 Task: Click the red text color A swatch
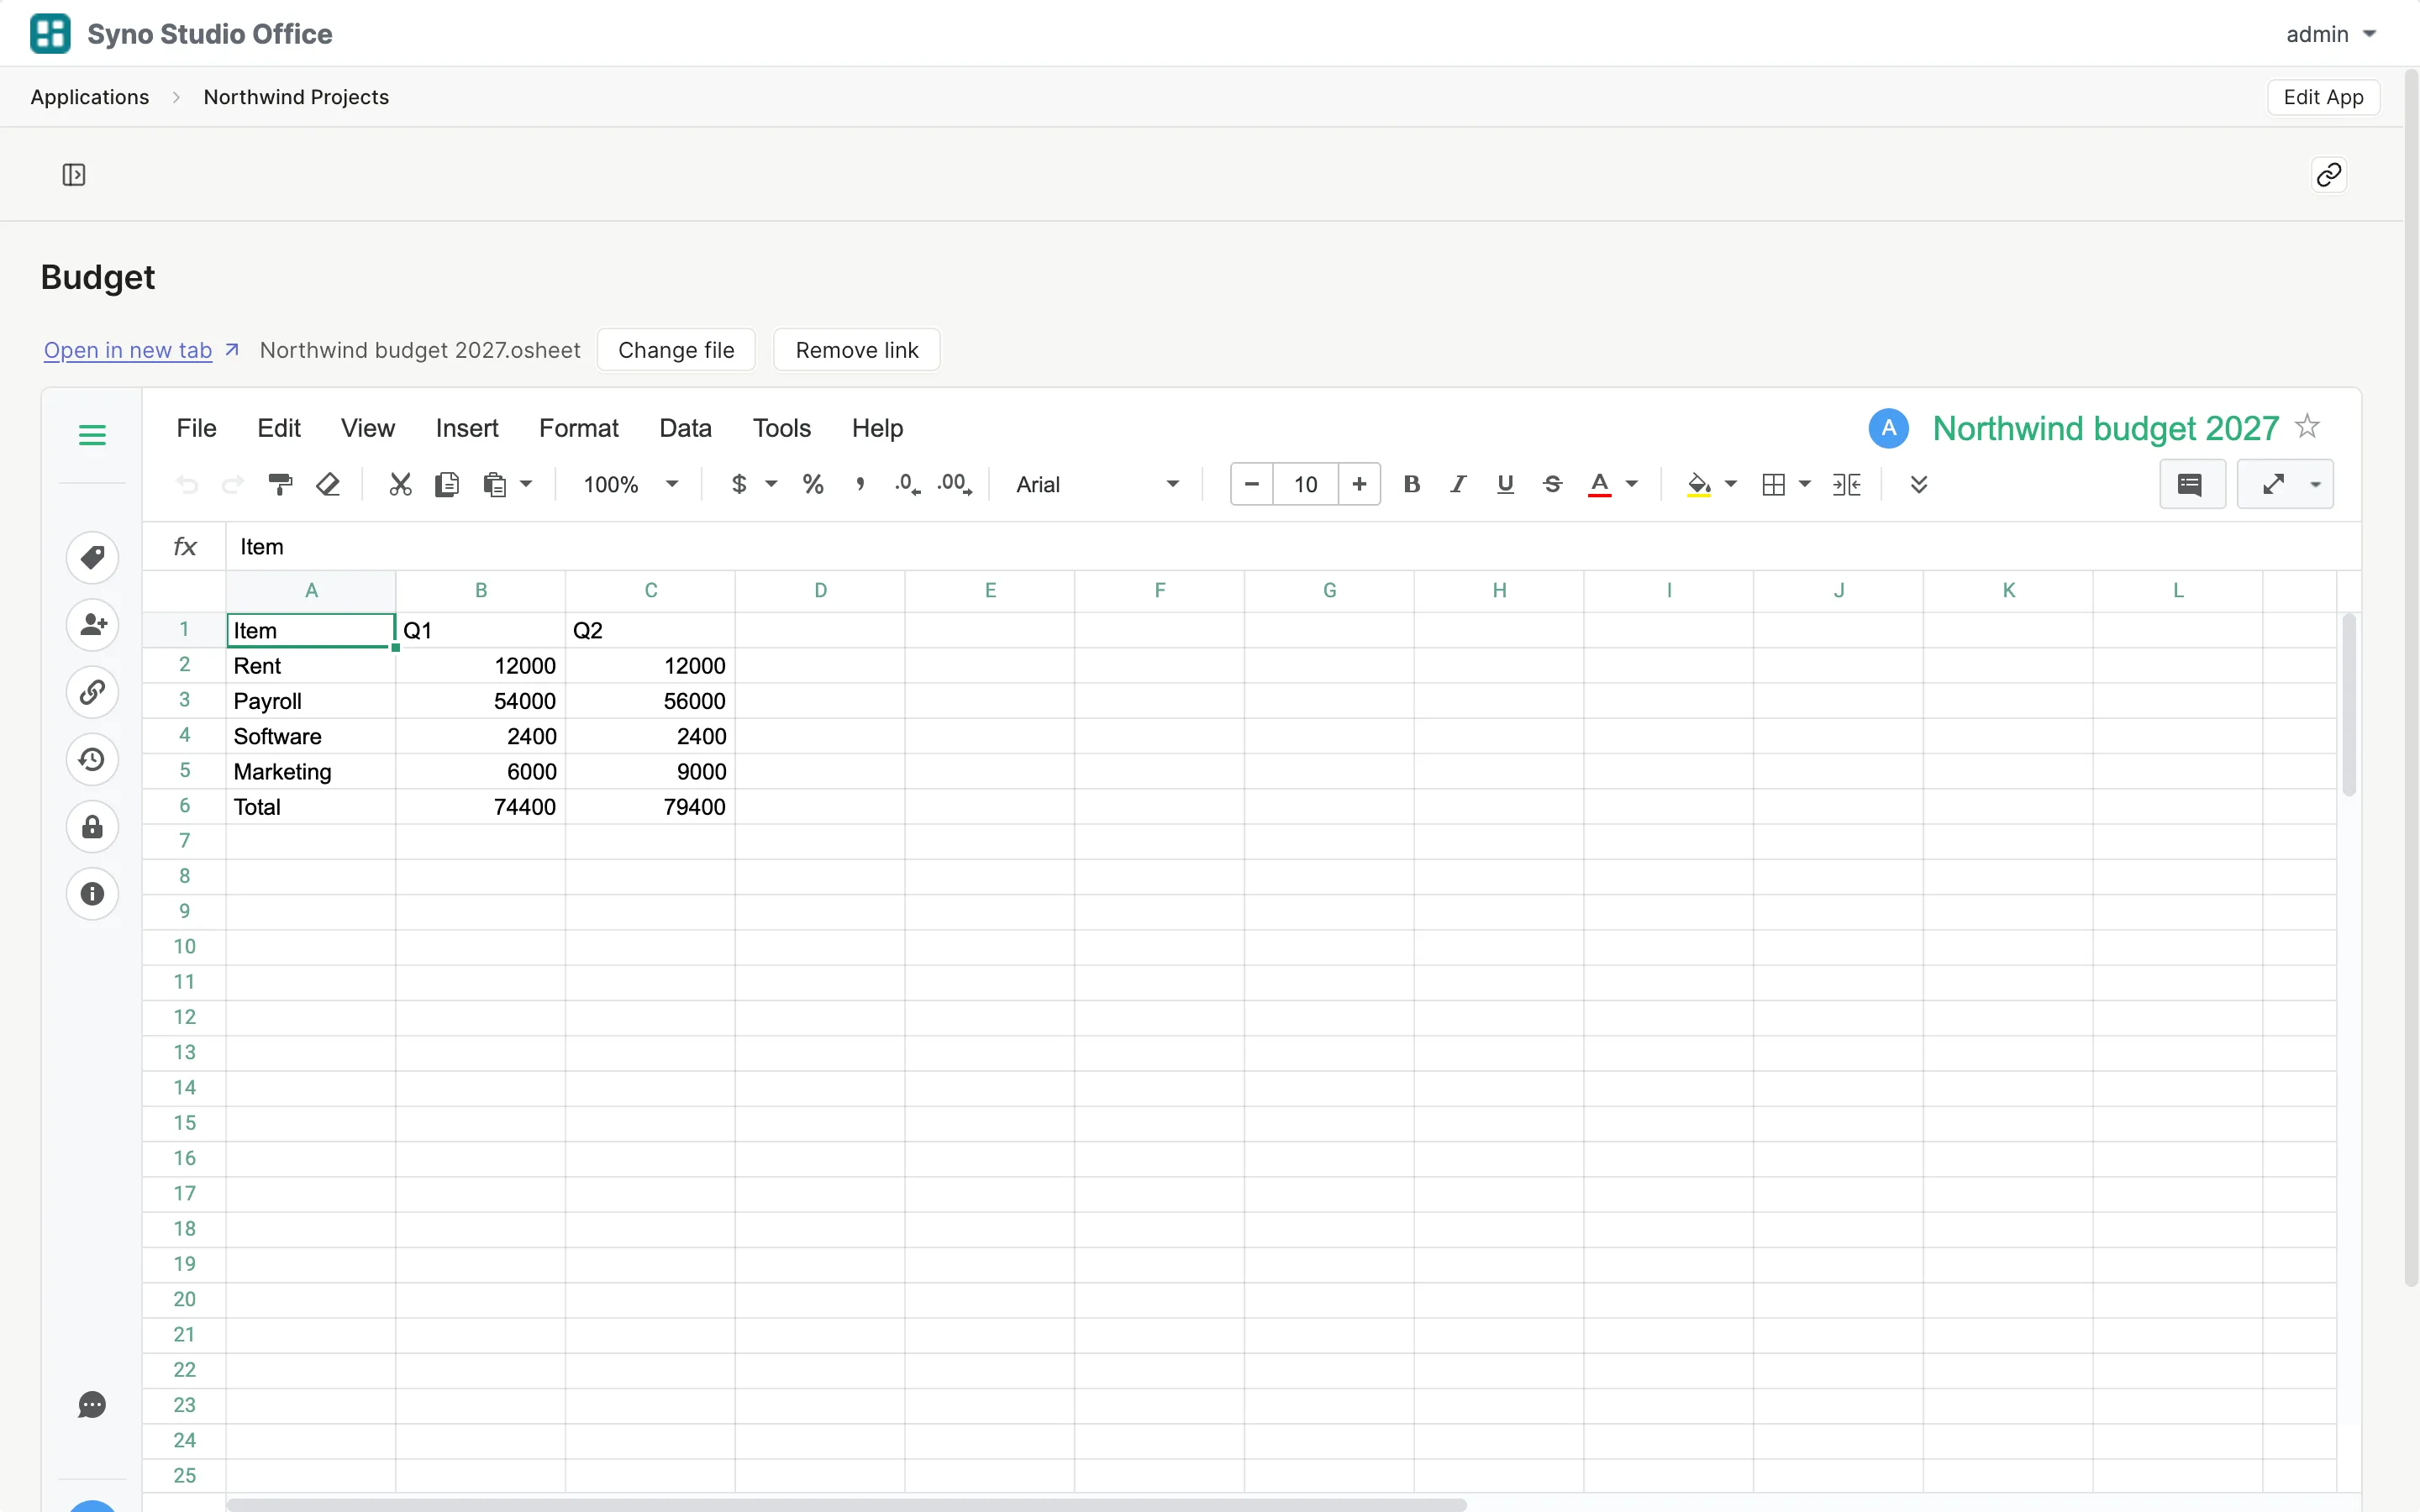1600,485
